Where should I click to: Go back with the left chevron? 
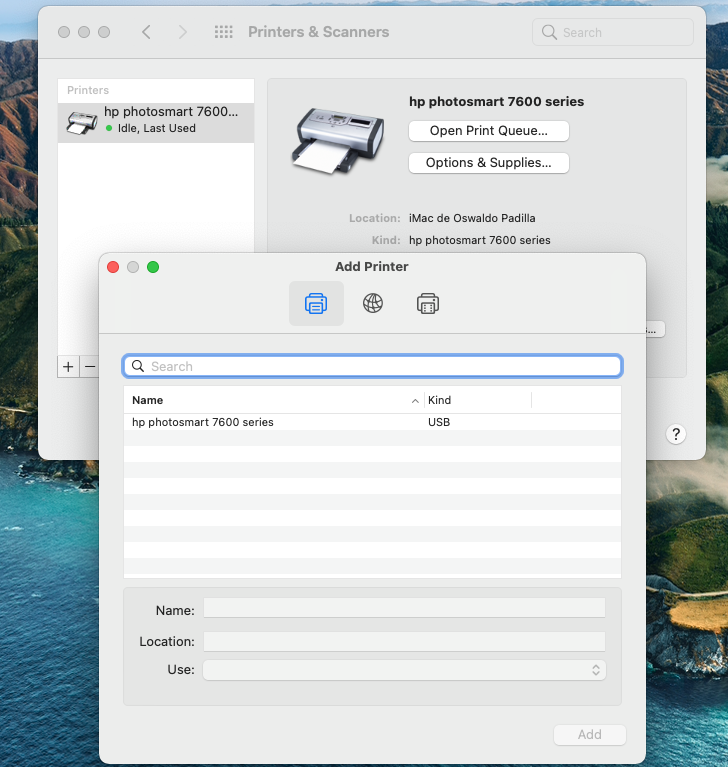click(x=147, y=32)
